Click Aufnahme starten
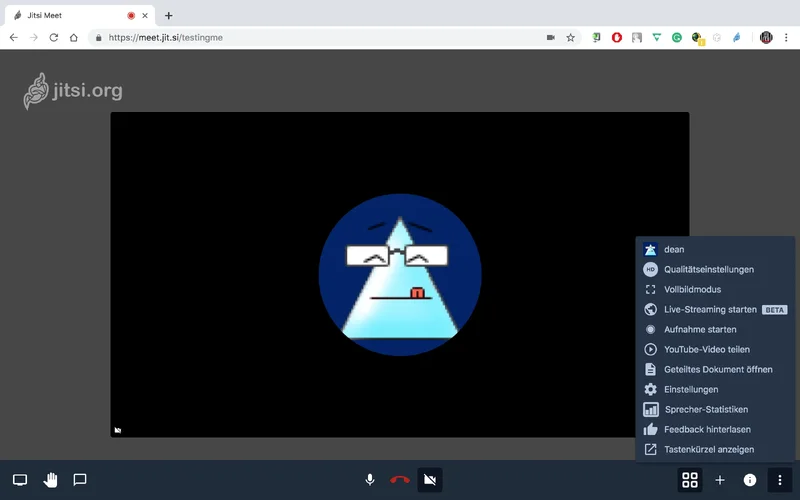Image resolution: width=800 pixels, height=500 pixels. 715,330
